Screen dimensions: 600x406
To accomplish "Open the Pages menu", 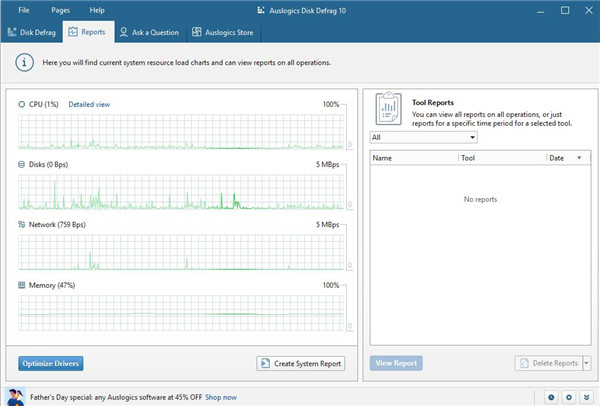I will click(x=60, y=9).
